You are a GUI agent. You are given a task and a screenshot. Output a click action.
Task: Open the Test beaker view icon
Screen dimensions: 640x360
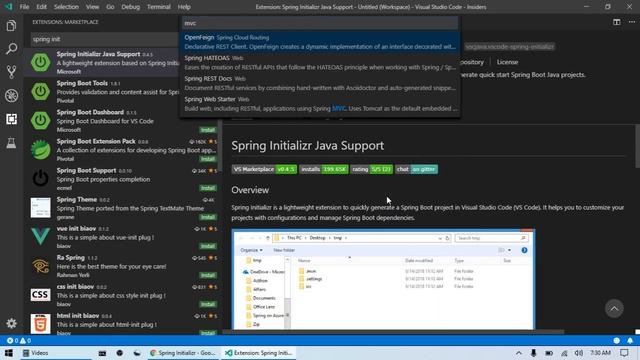pos(11,142)
